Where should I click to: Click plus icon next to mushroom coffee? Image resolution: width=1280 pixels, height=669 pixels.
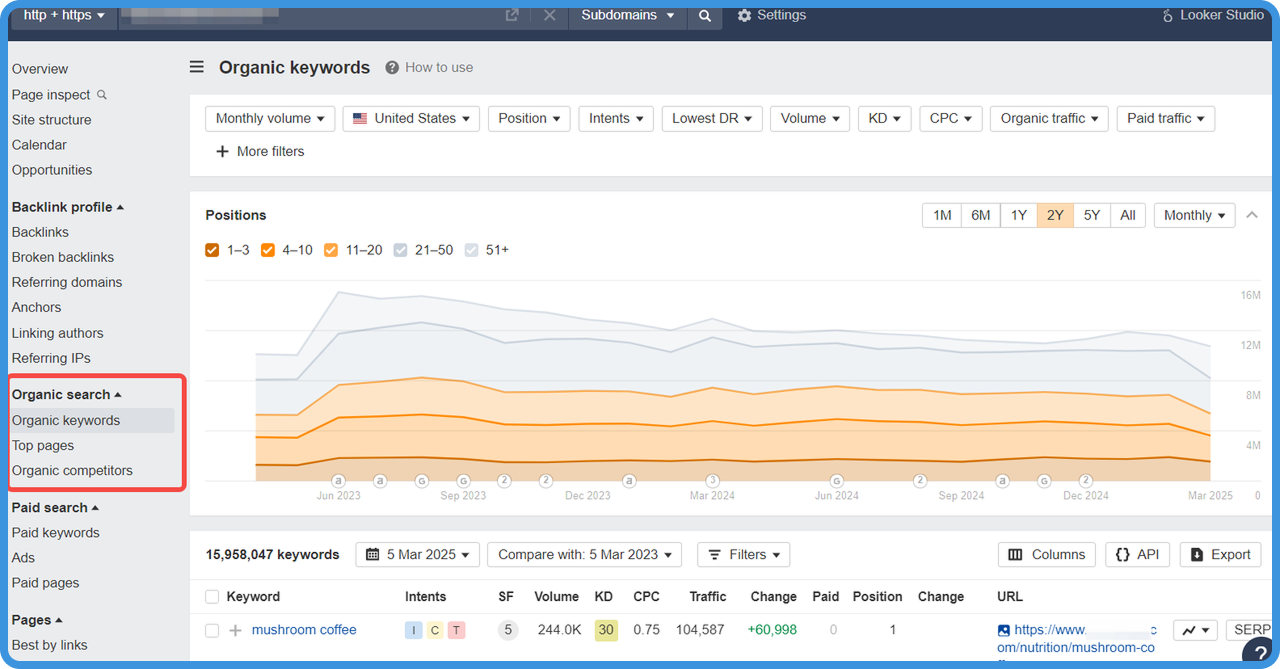tap(236, 630)
